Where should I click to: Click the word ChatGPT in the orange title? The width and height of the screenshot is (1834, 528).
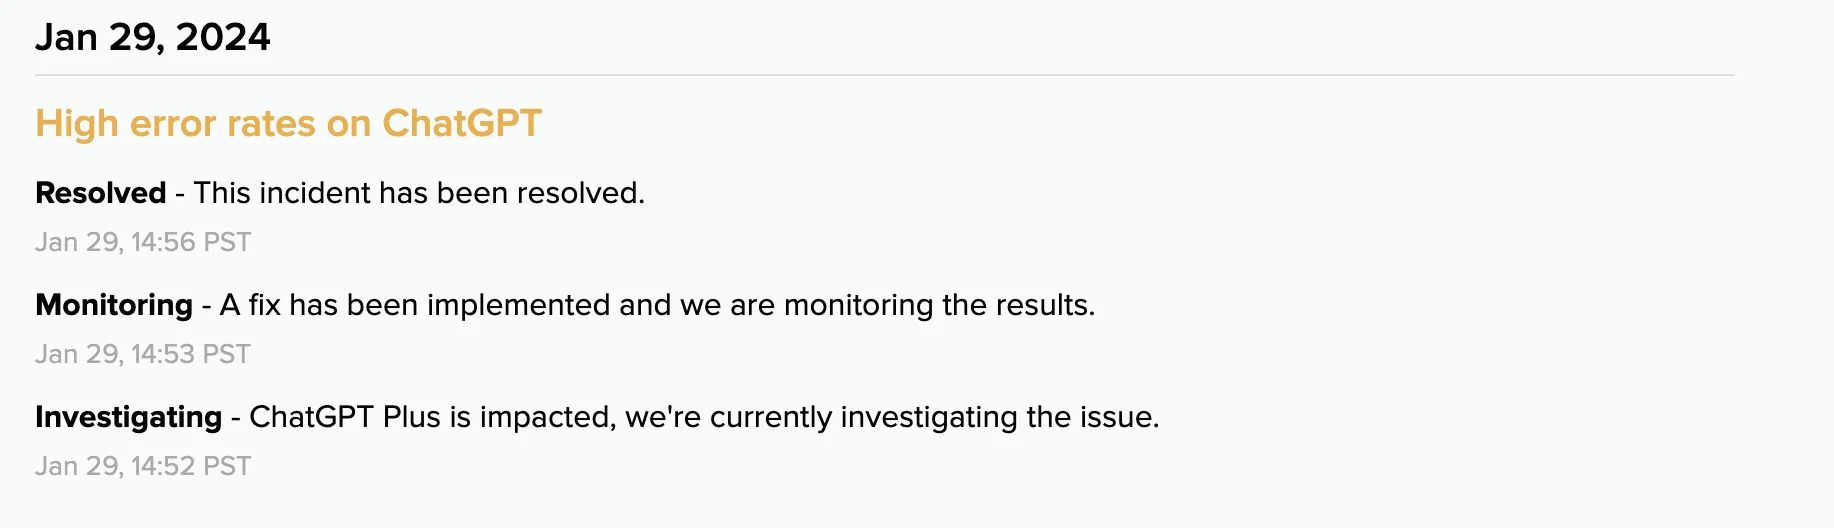pos(461,124)
